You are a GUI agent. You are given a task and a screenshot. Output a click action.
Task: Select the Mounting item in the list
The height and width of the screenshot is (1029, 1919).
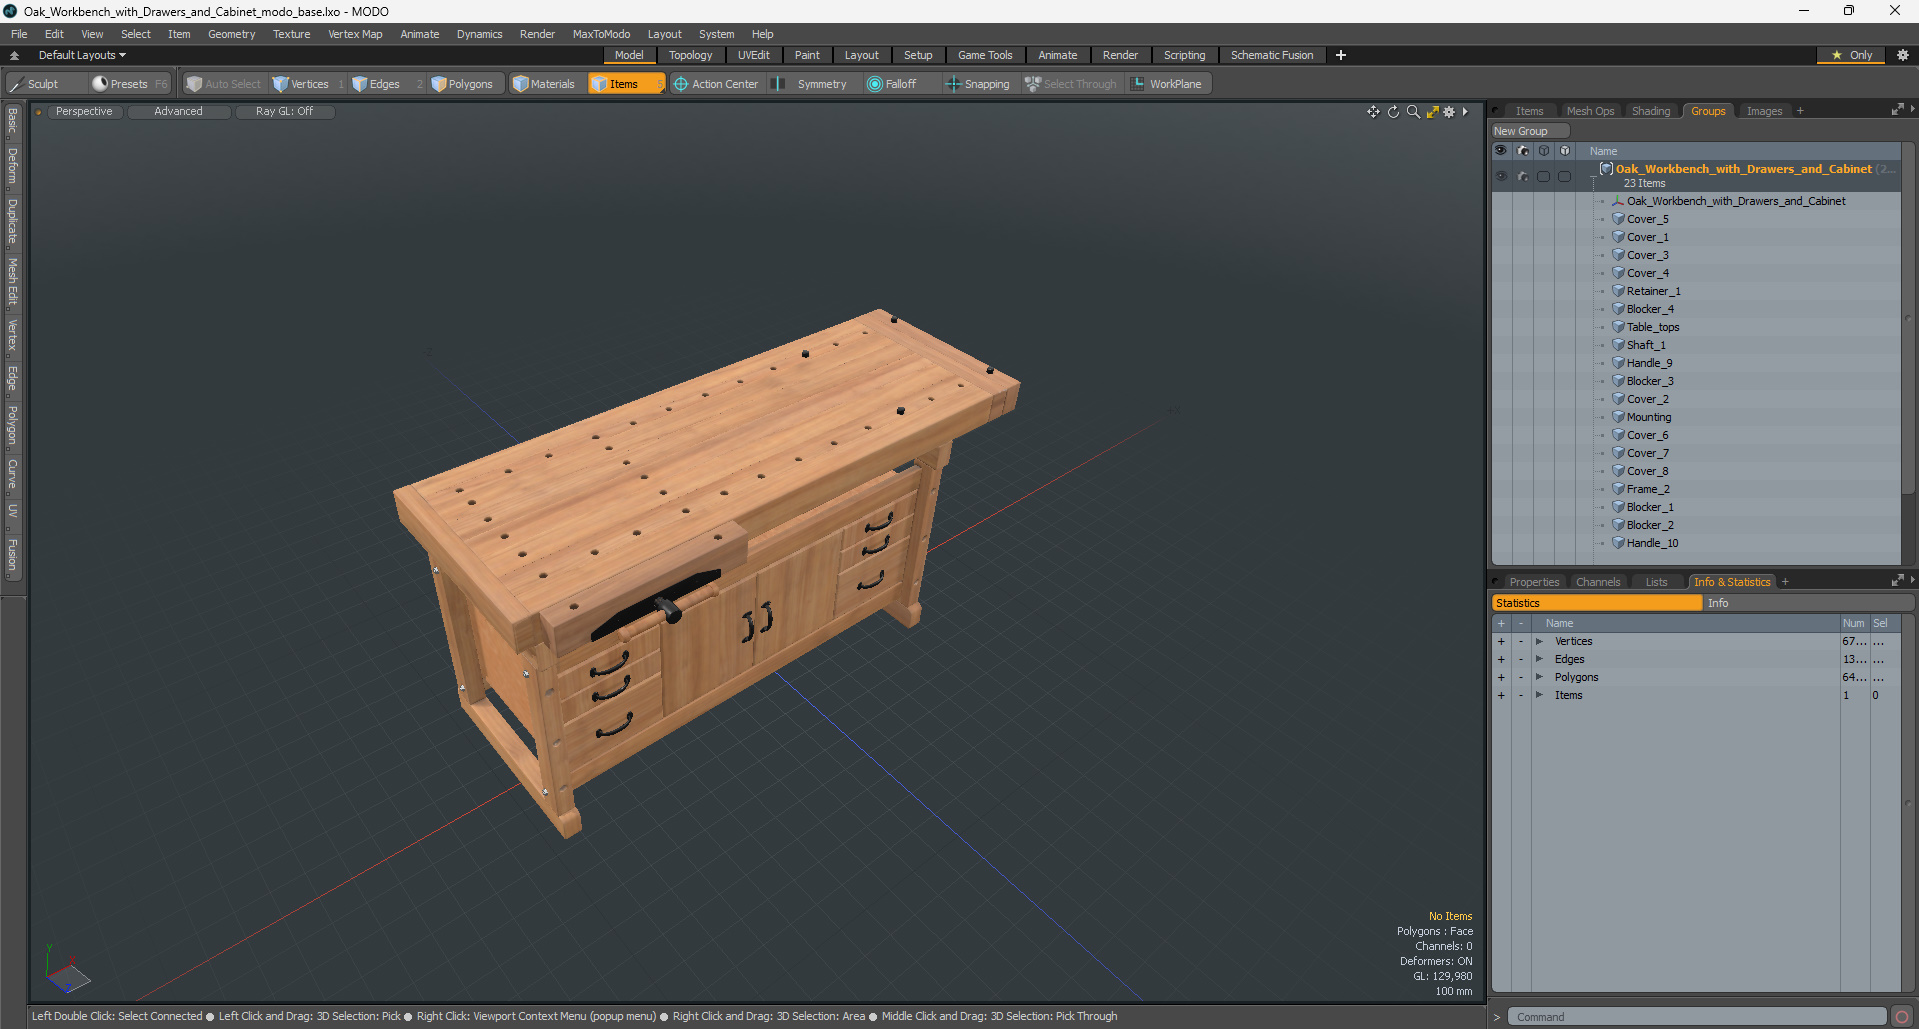click(1648, 417)
